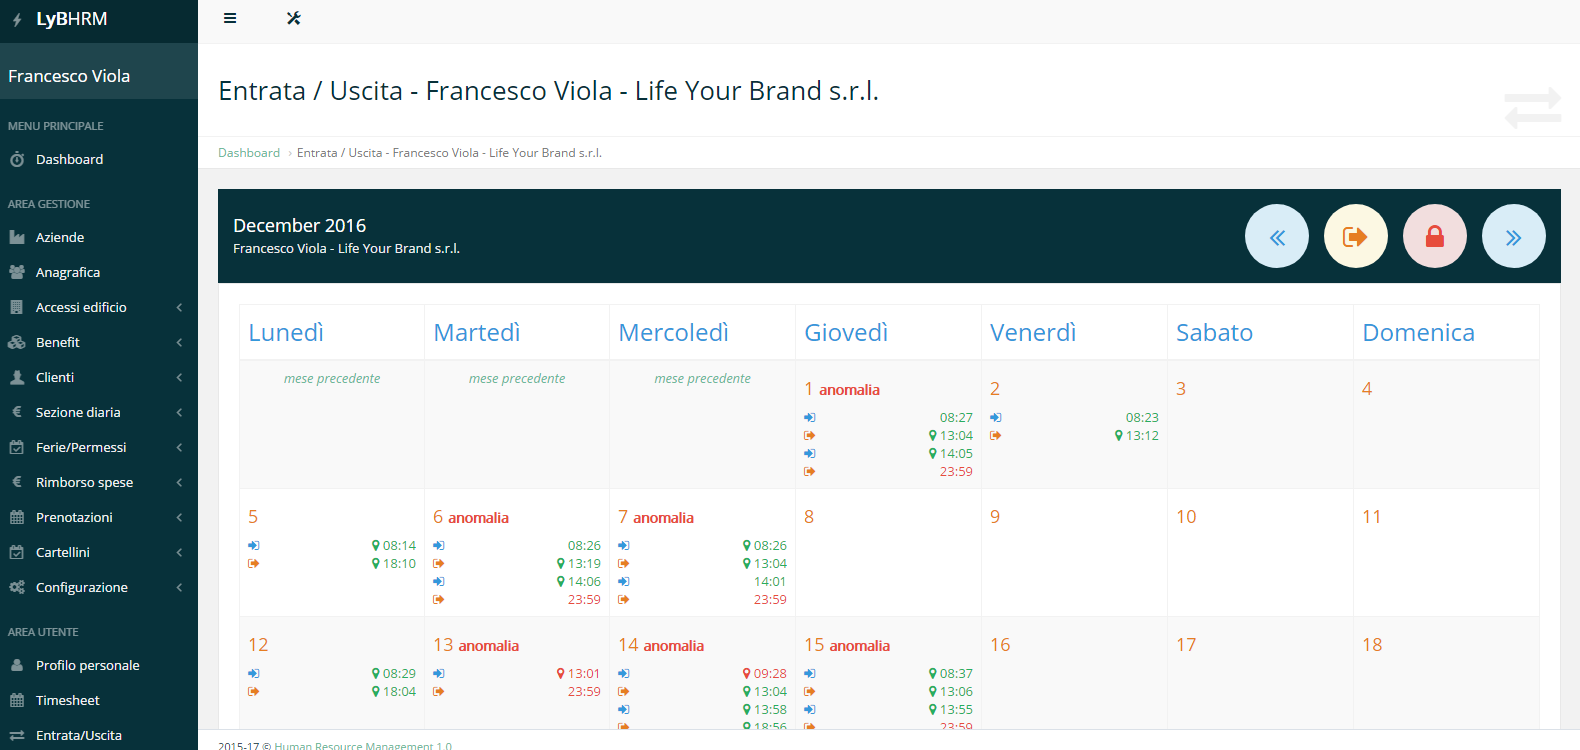The image size is (1580, 750).
Task: Click the orange exit/sign-out round button
Action: [1356, 236]
